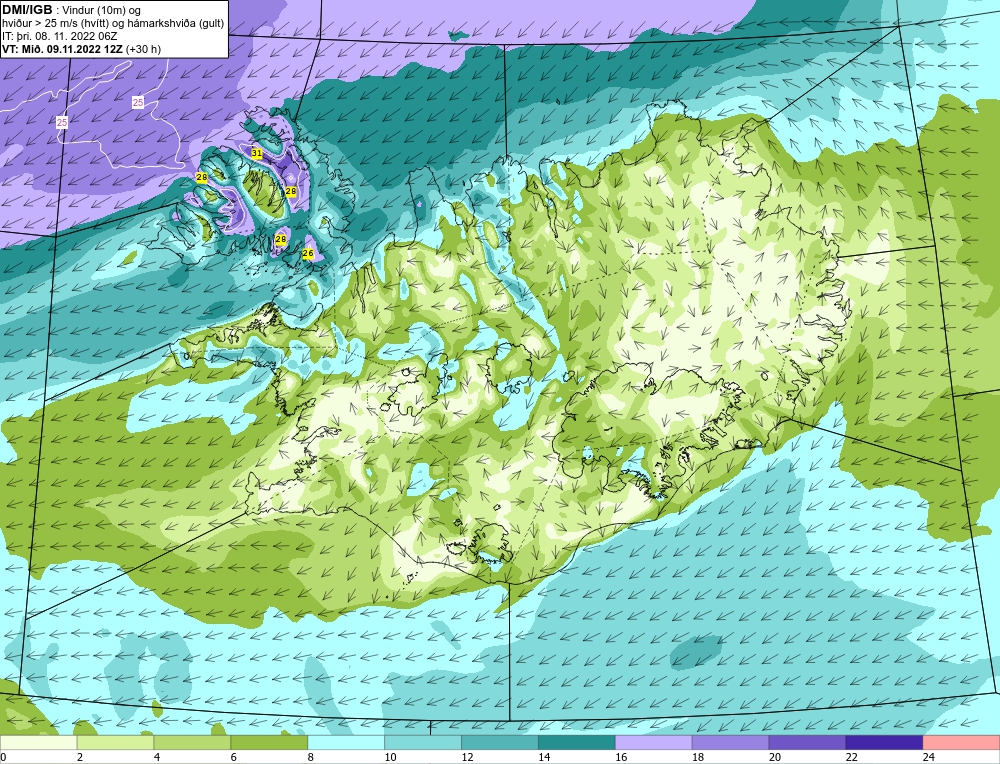Click the legend scale value 18
The width and height of the screenshot is (1000, 764).
698,758
